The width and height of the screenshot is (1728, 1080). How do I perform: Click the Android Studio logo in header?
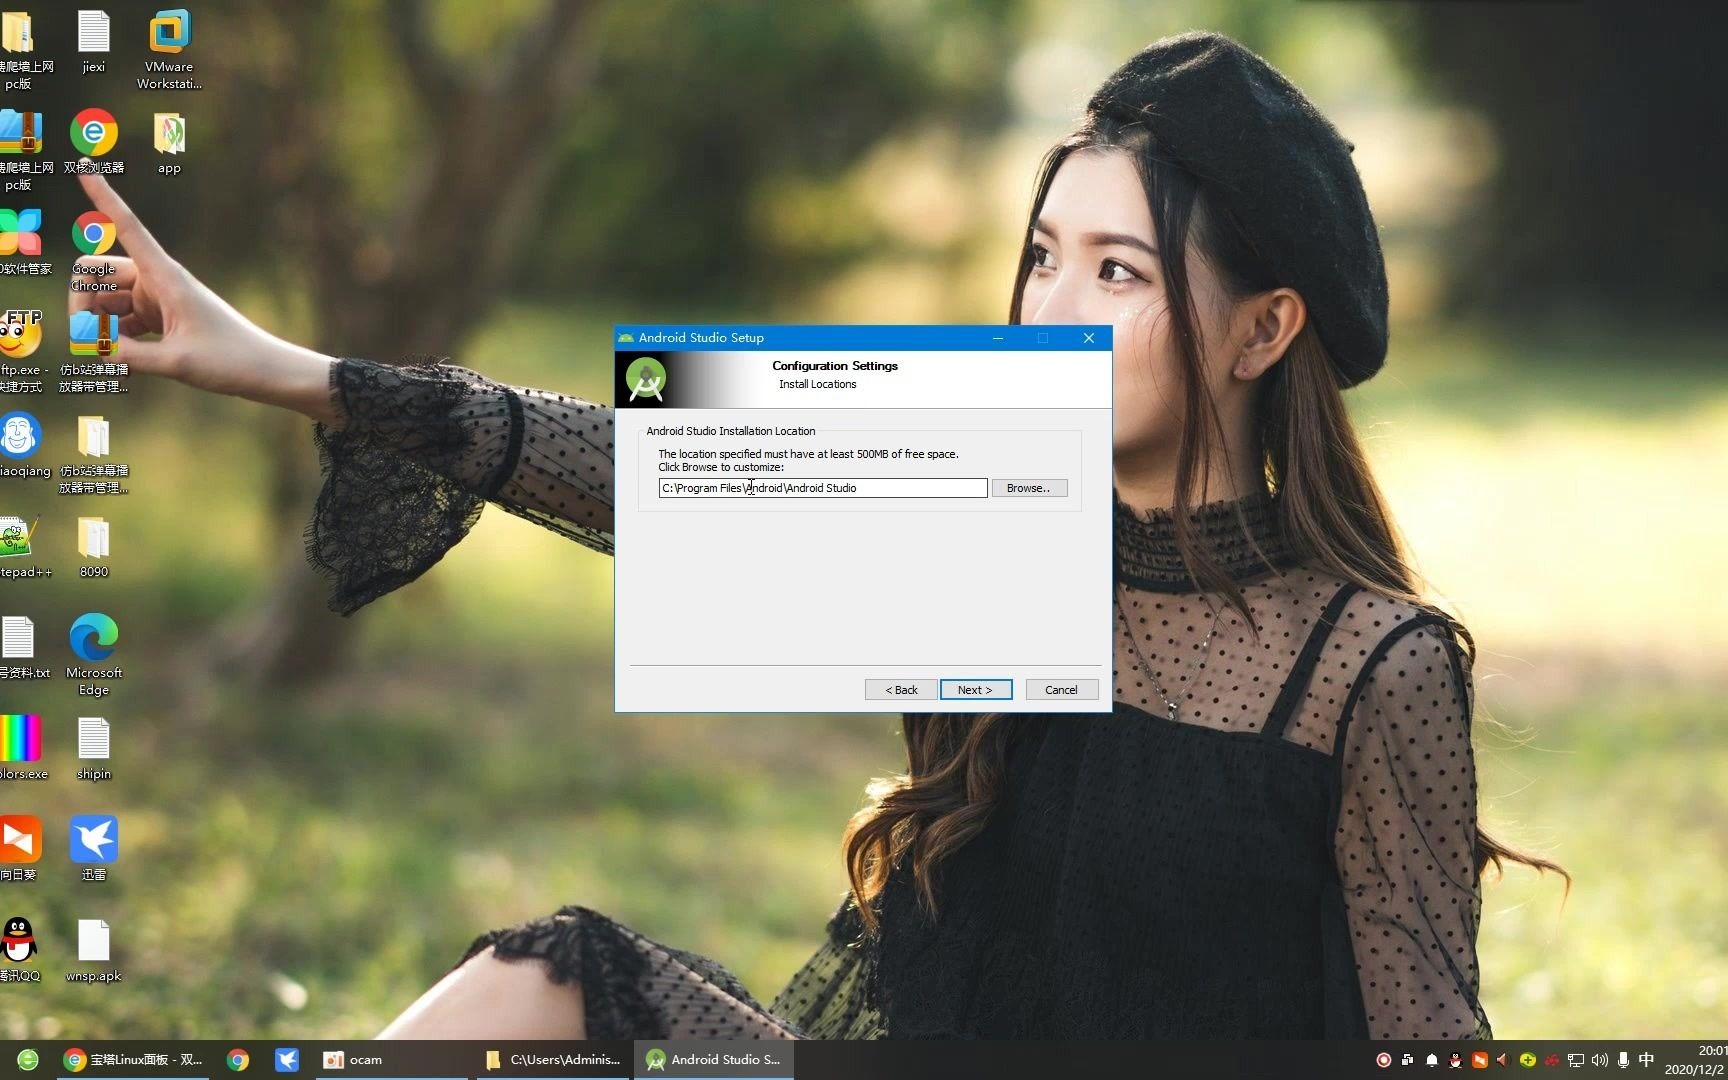[646, 381]
